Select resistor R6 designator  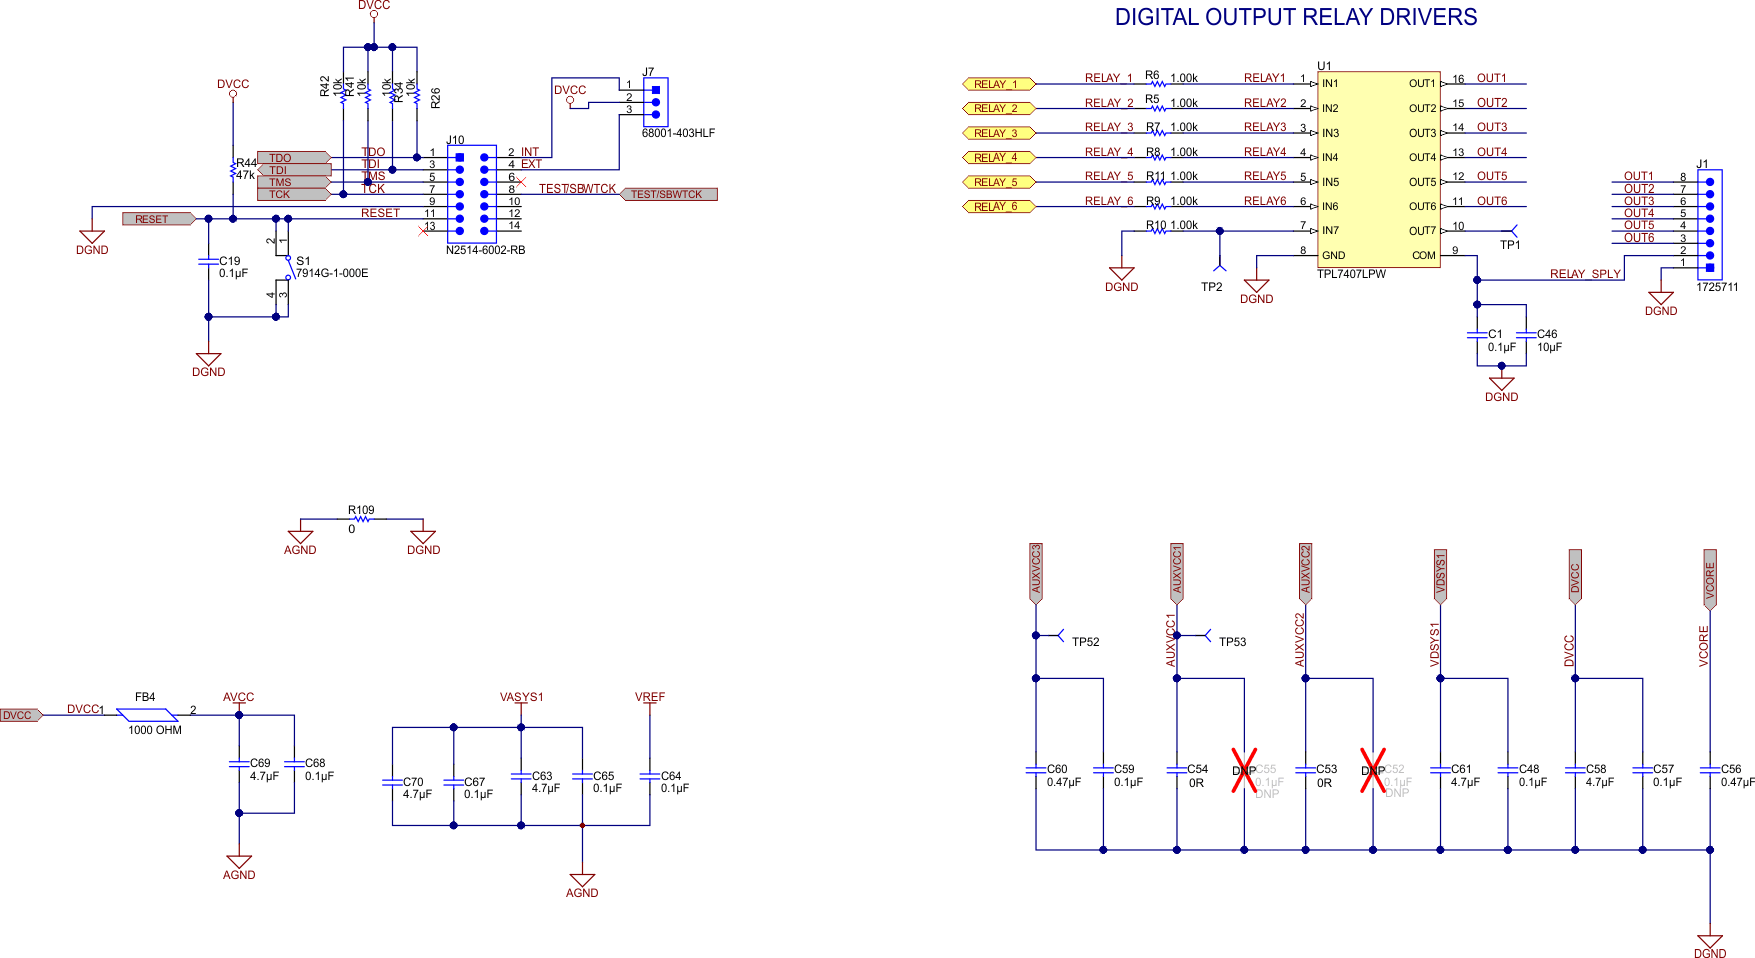(1153, 76)
